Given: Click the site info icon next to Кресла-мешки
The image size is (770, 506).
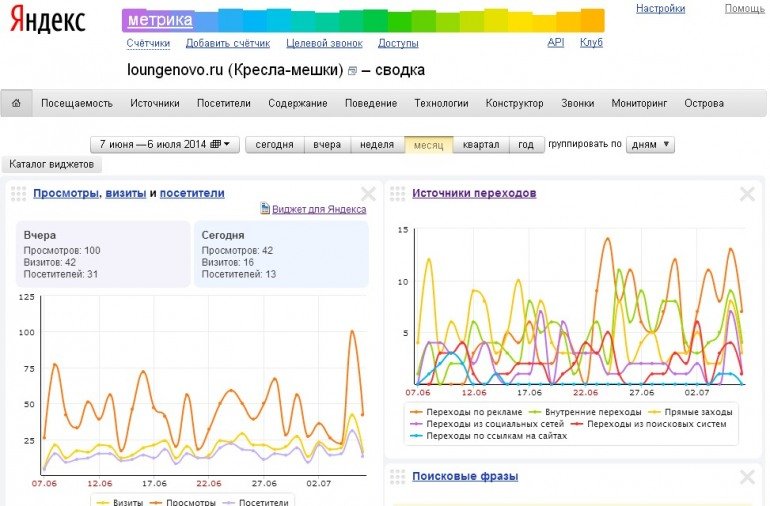Looking at the screenshot, I should (351, 71).
